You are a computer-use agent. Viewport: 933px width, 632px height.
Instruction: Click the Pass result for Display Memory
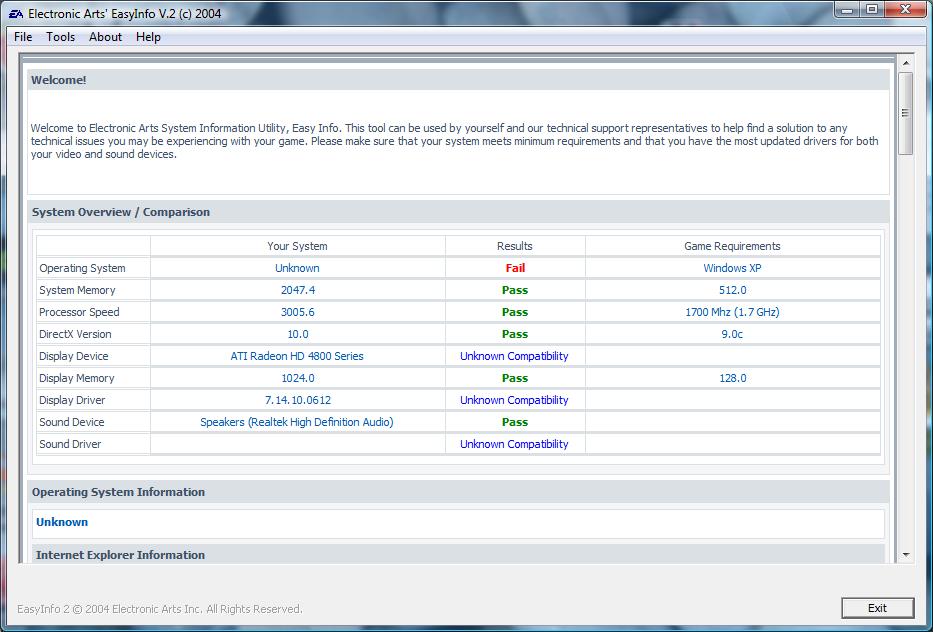click(x=515, y=378)
